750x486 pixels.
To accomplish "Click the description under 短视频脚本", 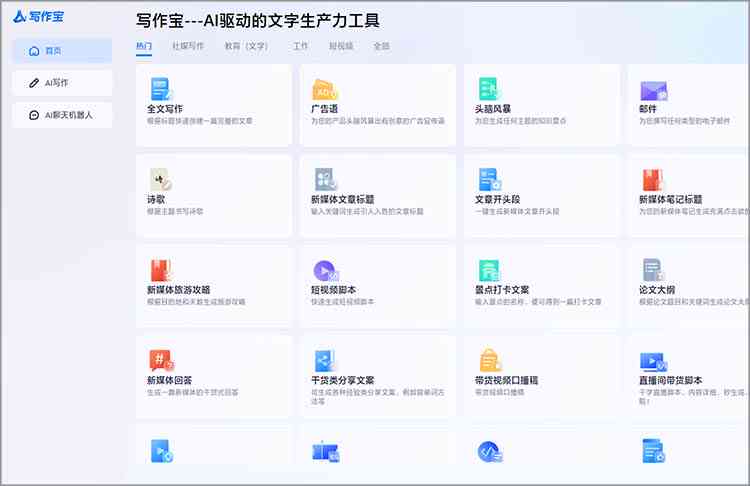I will [342, 302].
